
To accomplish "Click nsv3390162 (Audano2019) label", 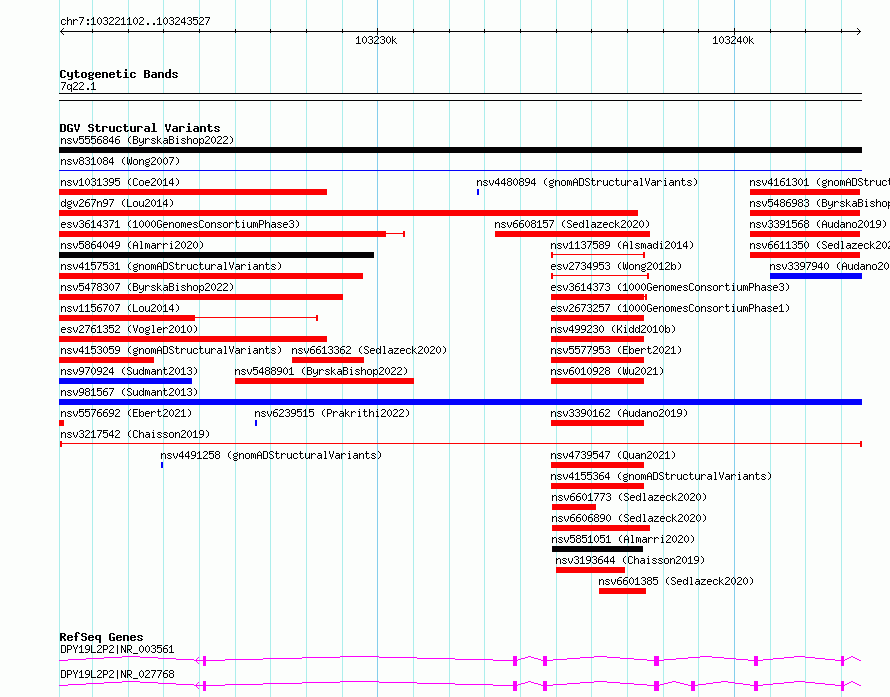I will point(619,413).
